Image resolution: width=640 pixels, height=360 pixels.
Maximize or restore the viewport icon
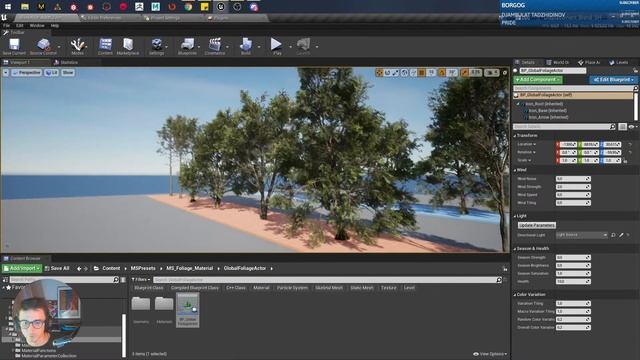505,73
